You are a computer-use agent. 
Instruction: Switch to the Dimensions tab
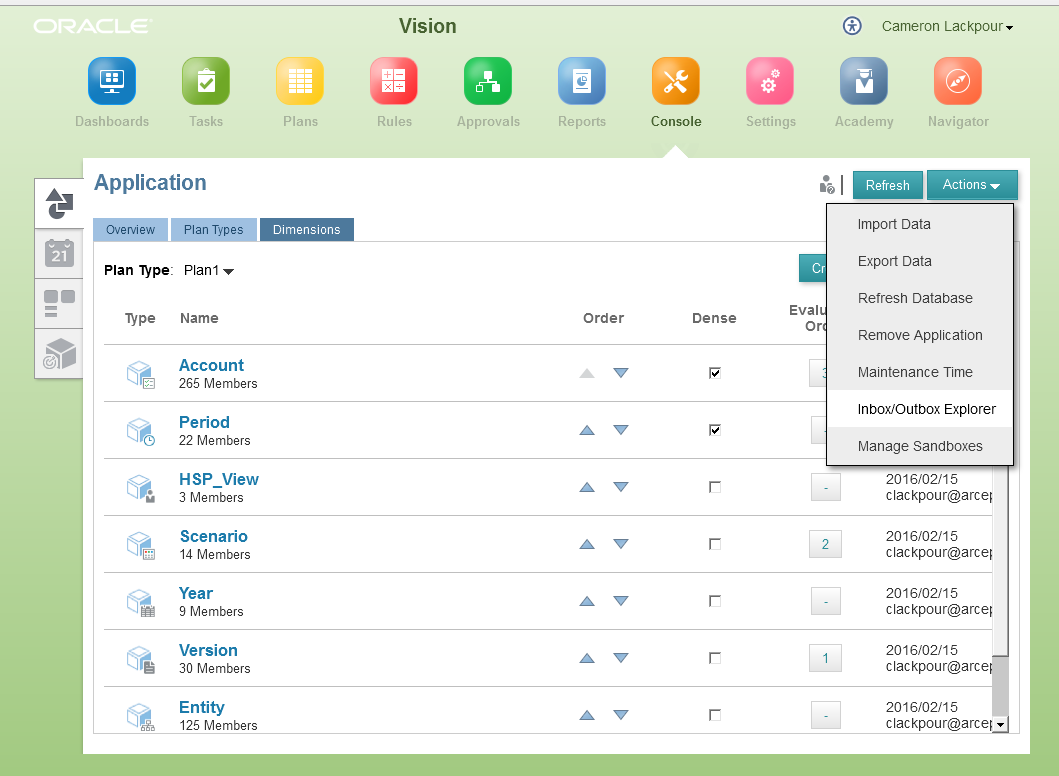coord(307,230)
